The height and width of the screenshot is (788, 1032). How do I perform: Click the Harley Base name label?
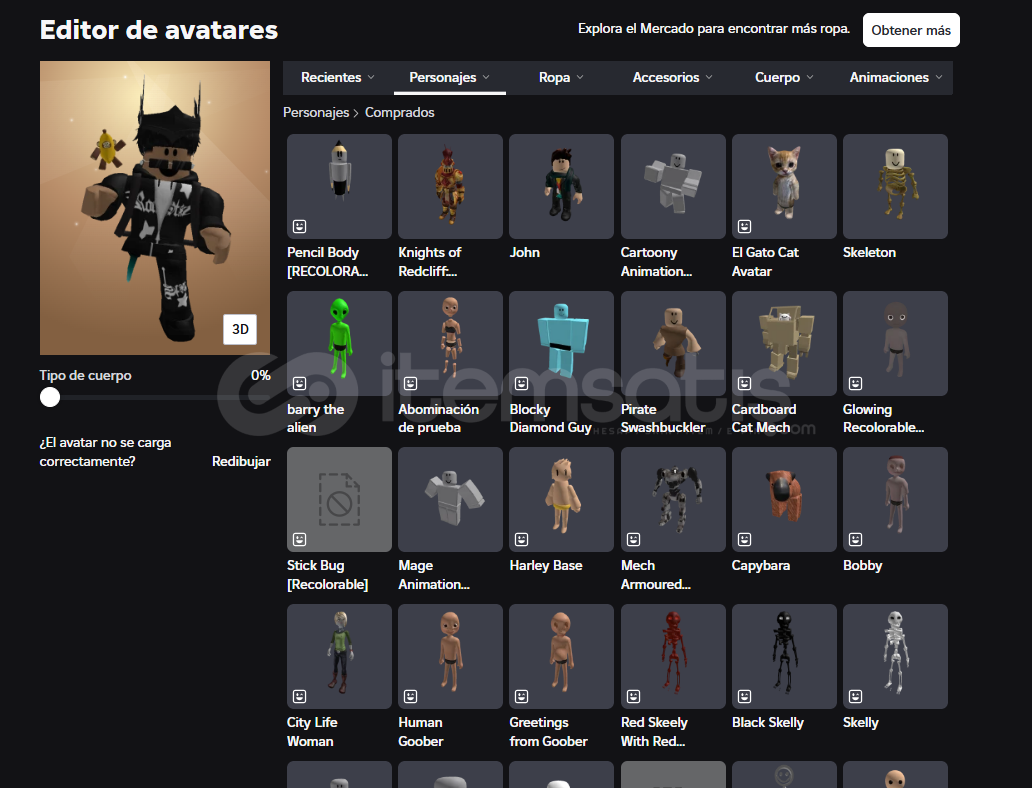(x=546, y=565)
